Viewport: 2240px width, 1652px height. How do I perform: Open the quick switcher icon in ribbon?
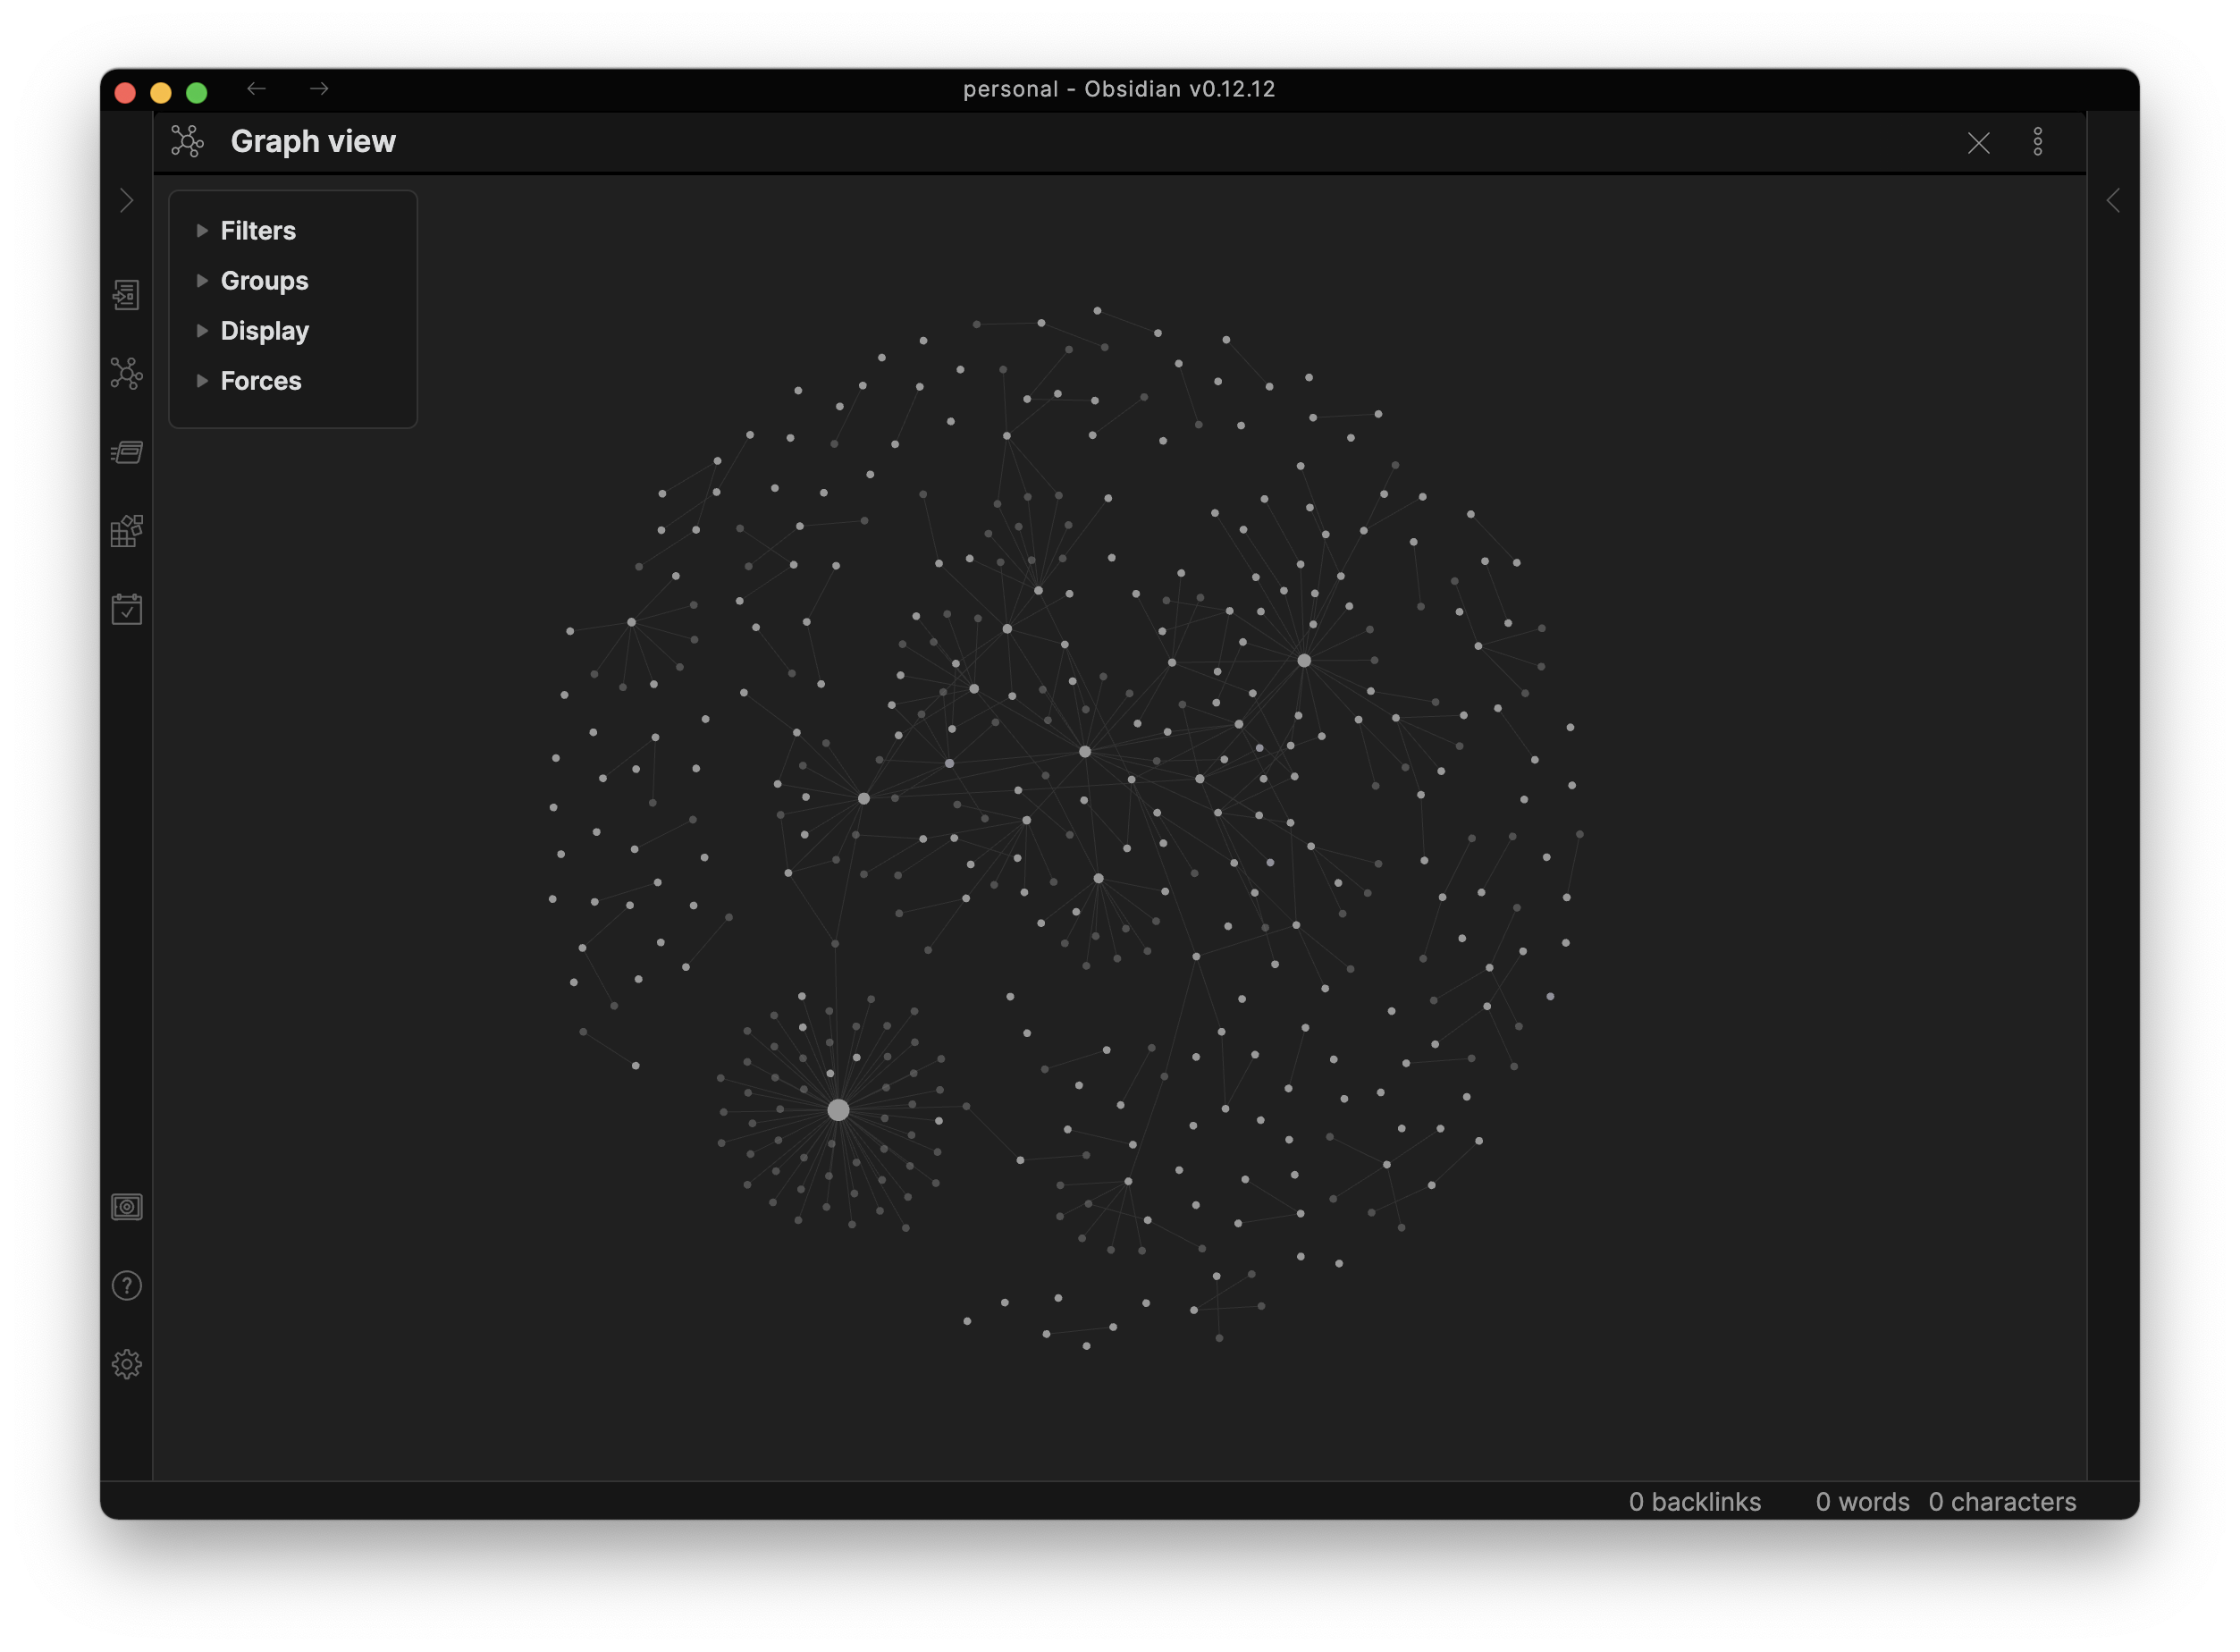pyautogui.click(x=126, y=295)
